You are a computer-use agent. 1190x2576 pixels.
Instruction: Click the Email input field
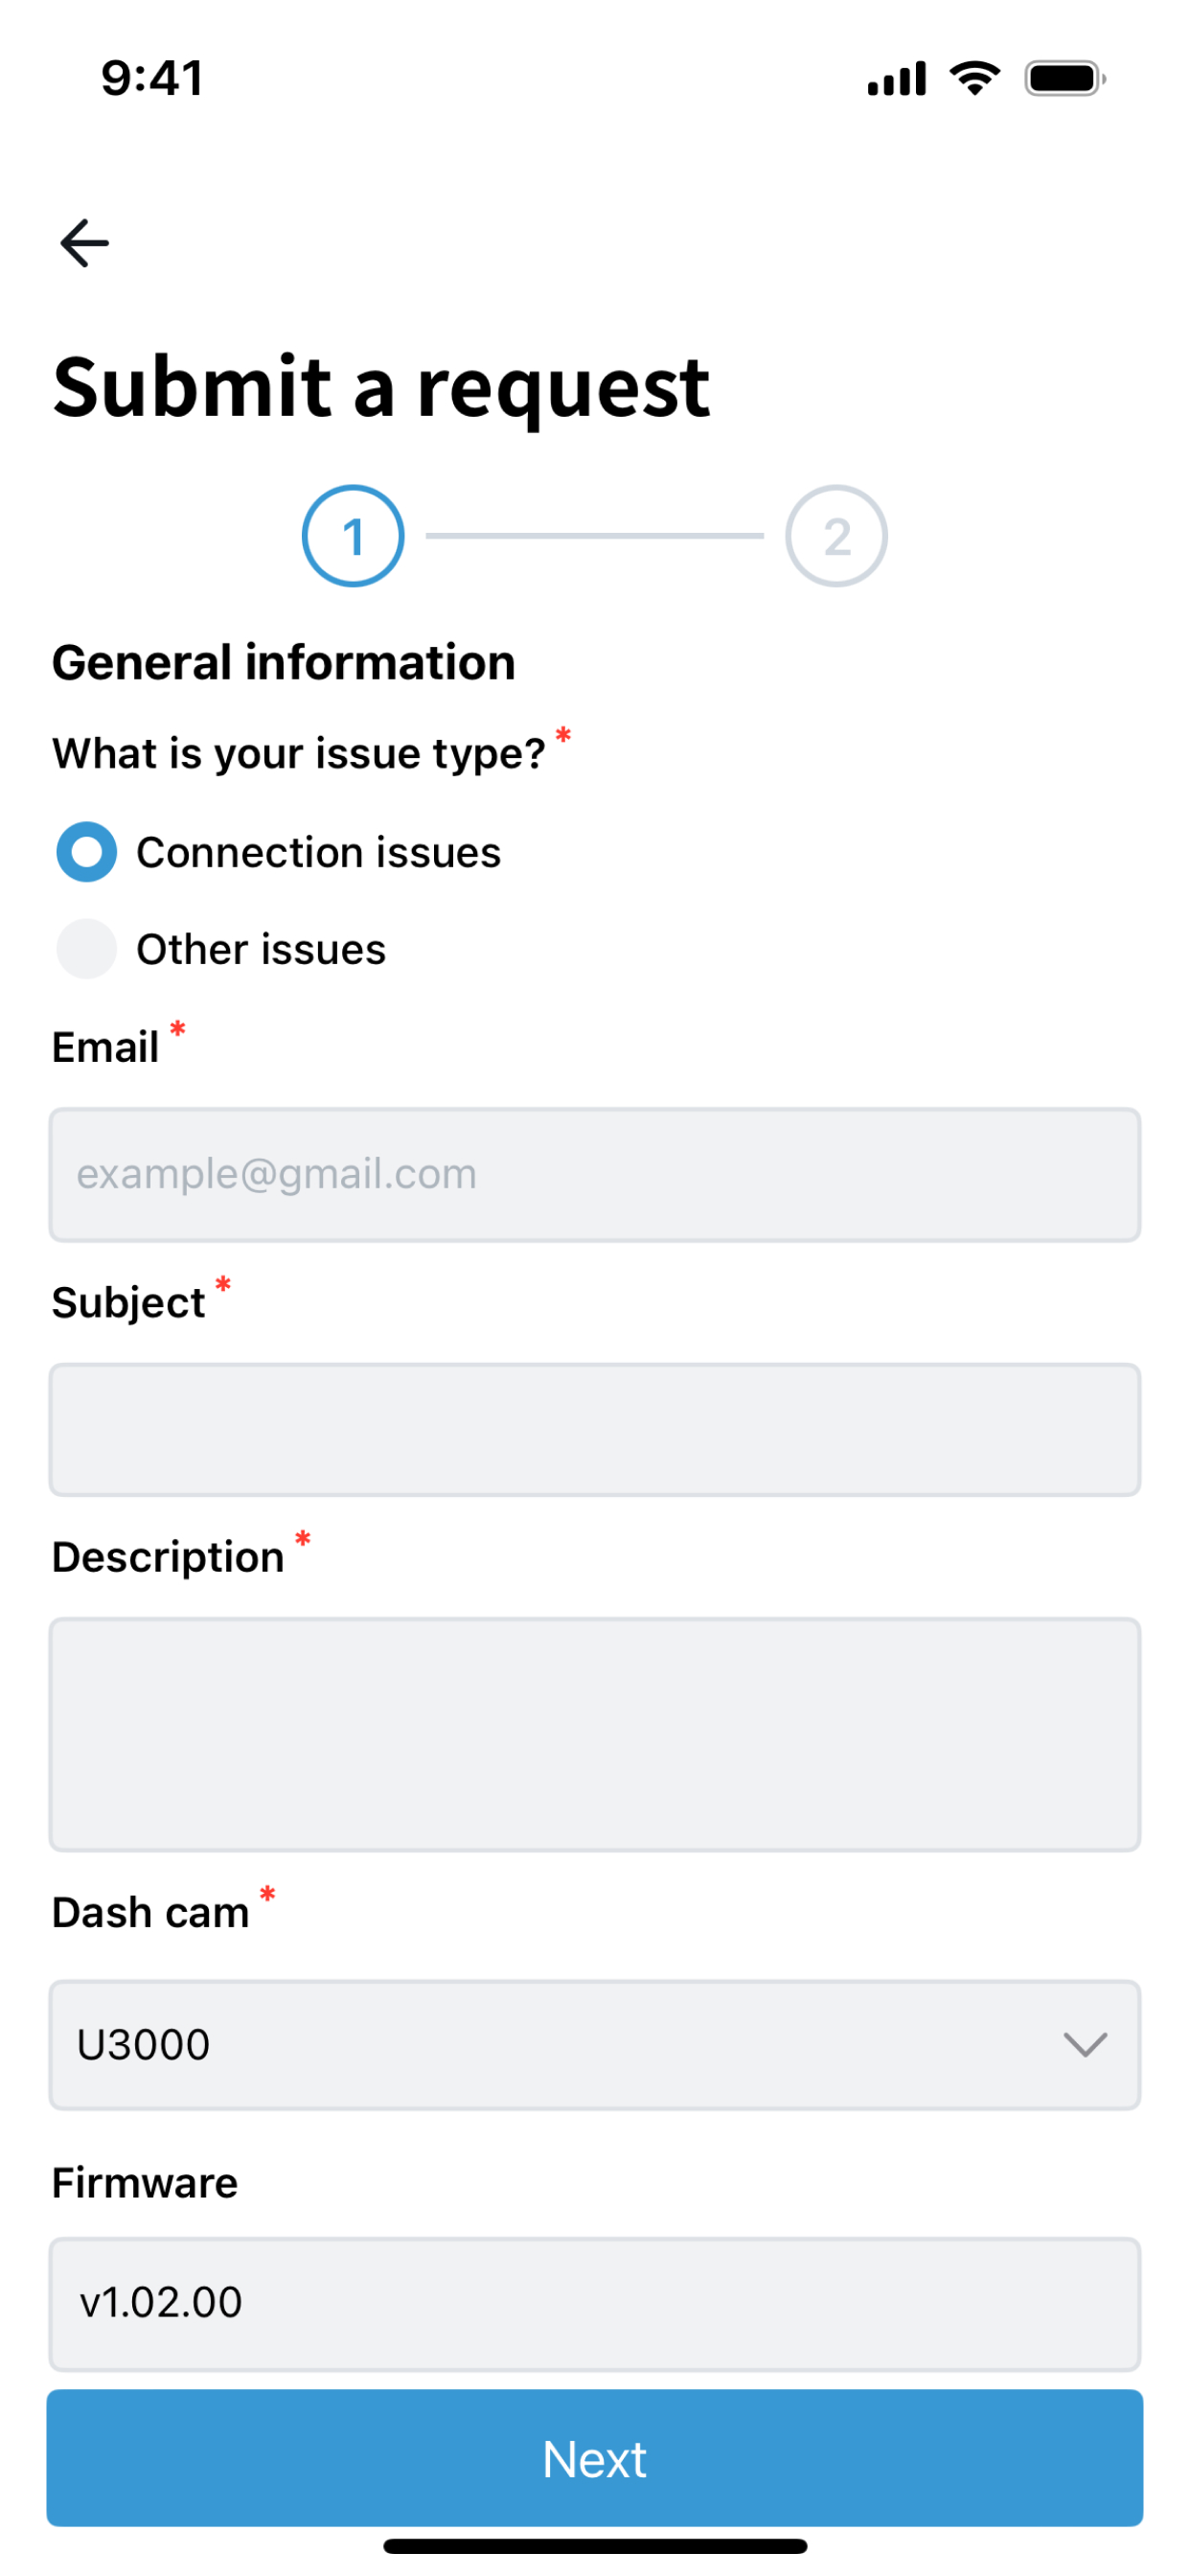(594, 1174)
